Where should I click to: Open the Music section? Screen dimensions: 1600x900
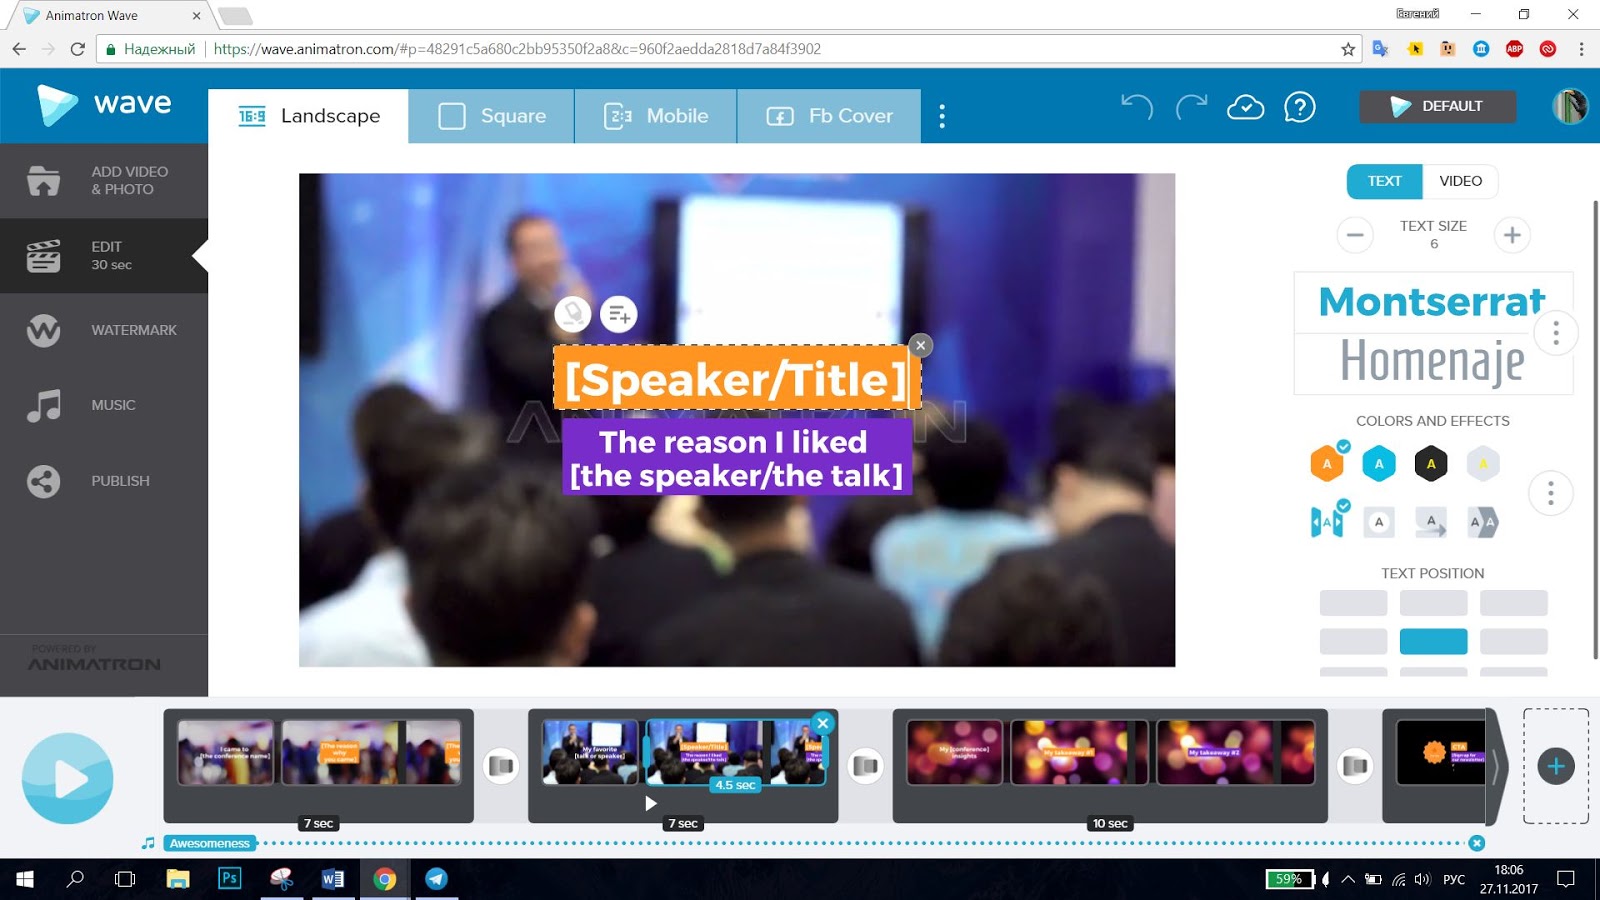point(104,405)
